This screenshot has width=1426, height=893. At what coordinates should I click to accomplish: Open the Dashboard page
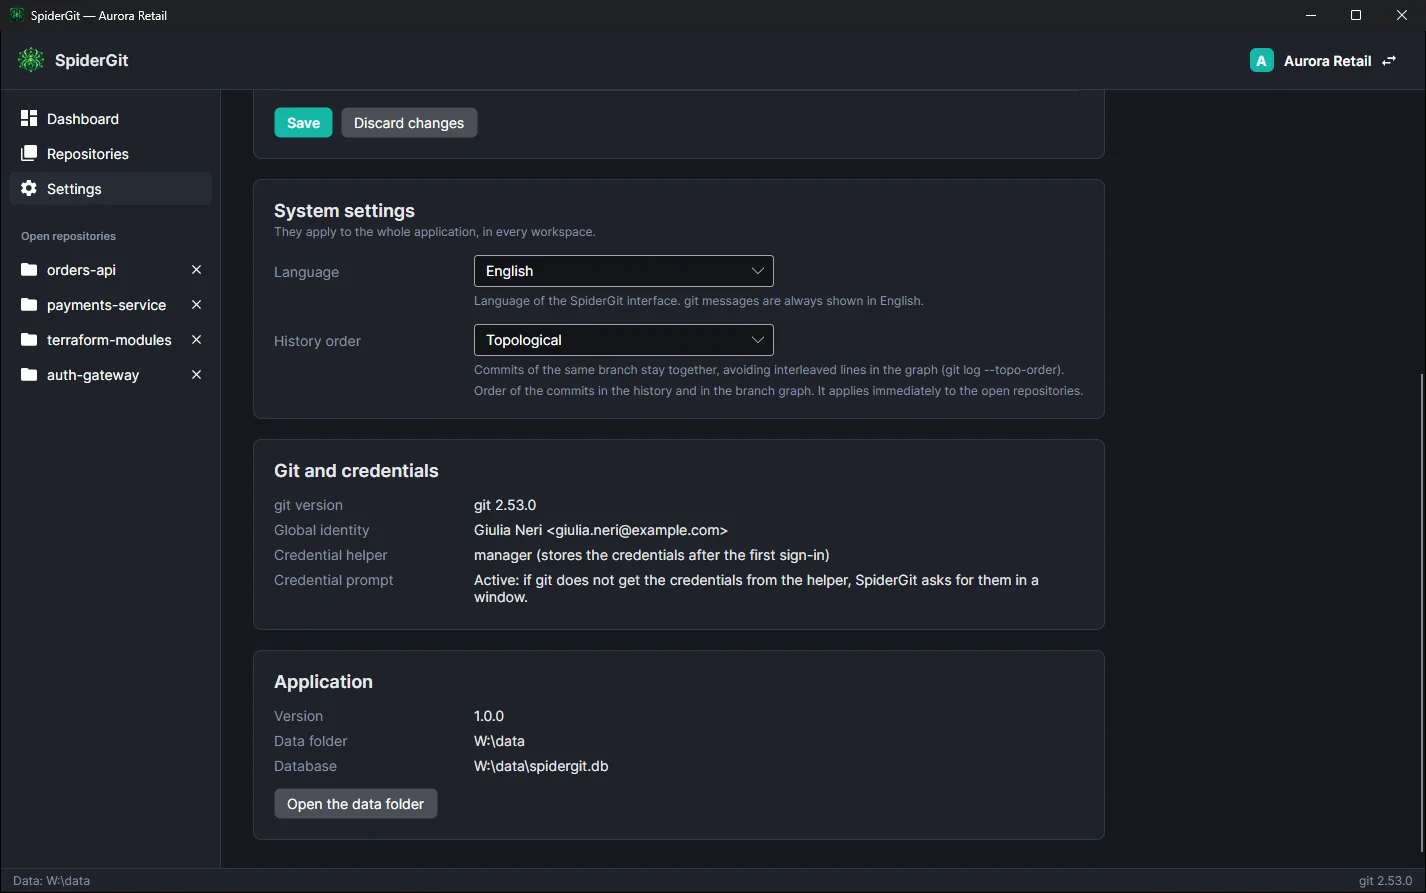coord(110,119)
